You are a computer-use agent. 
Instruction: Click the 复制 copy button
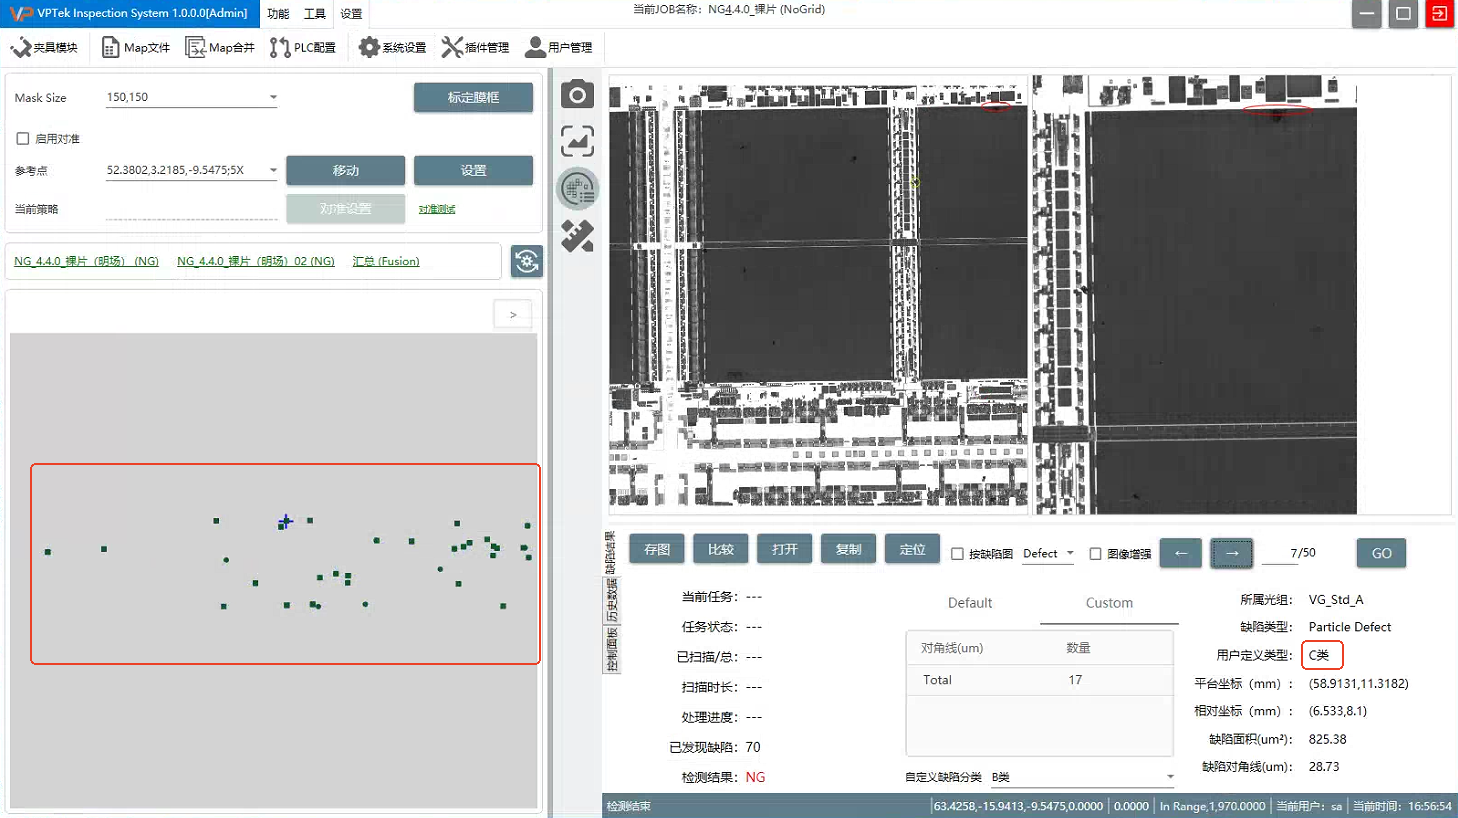(x=849, y=549)
